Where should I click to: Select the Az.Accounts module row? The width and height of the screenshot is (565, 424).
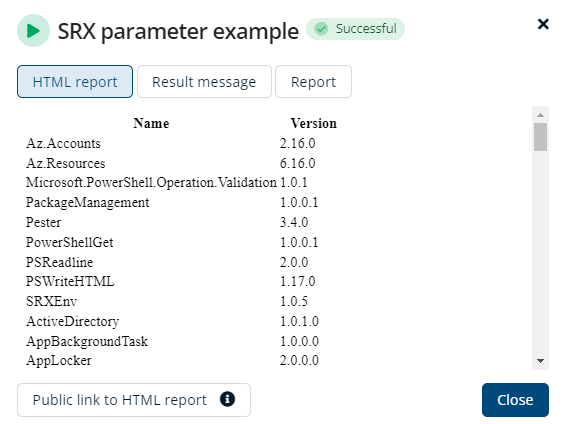coord(172,144)
